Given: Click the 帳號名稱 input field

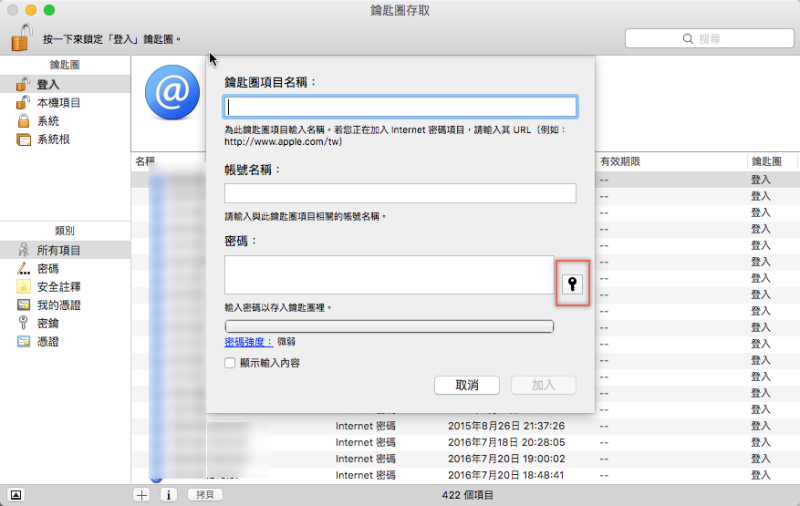Looking at the screenshot, I should click(x=401, y=193).
